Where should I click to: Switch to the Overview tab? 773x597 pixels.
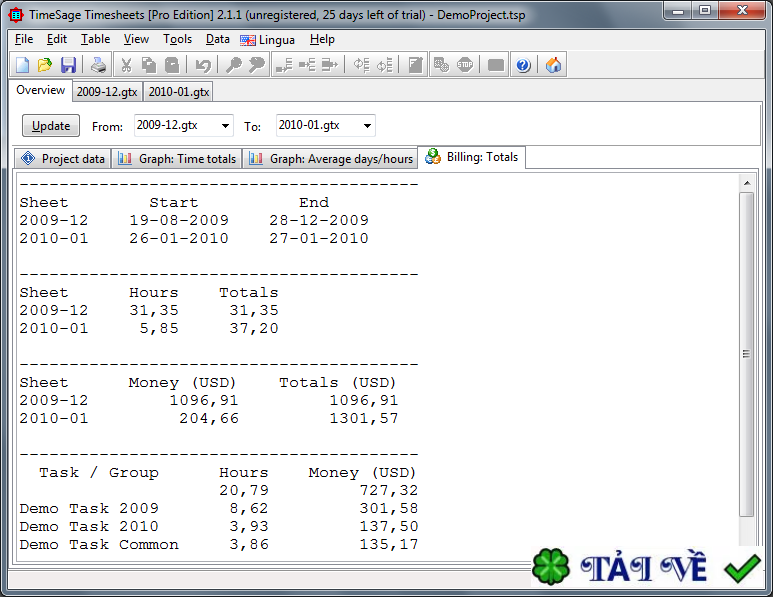point(40,90)
